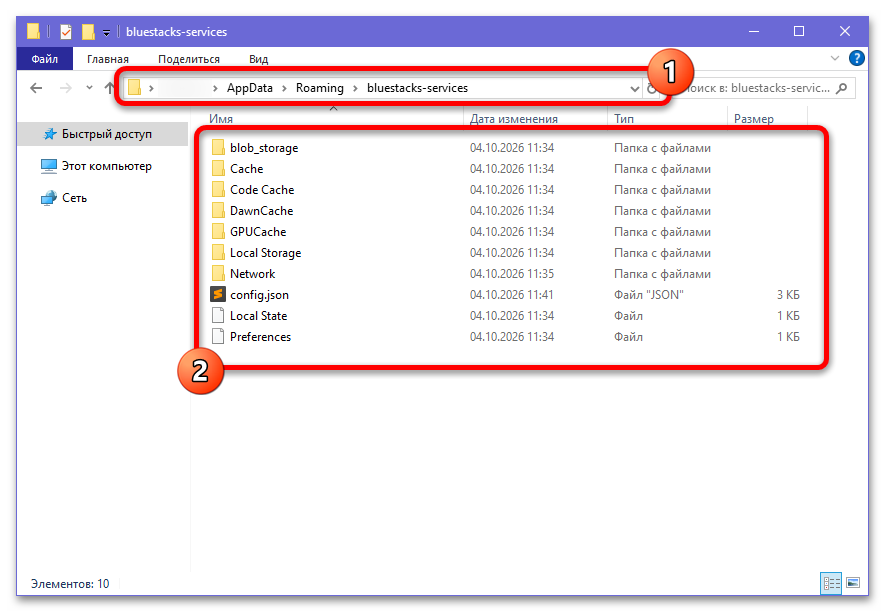Click the search magnifier icon
Screen dimensions: 885x612
pos(842,88)
